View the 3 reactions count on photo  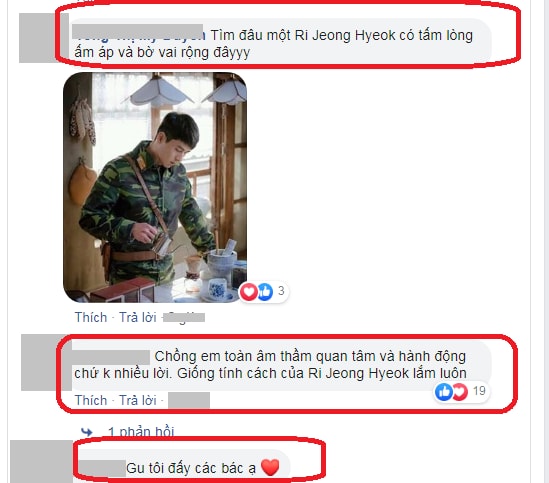281,291
